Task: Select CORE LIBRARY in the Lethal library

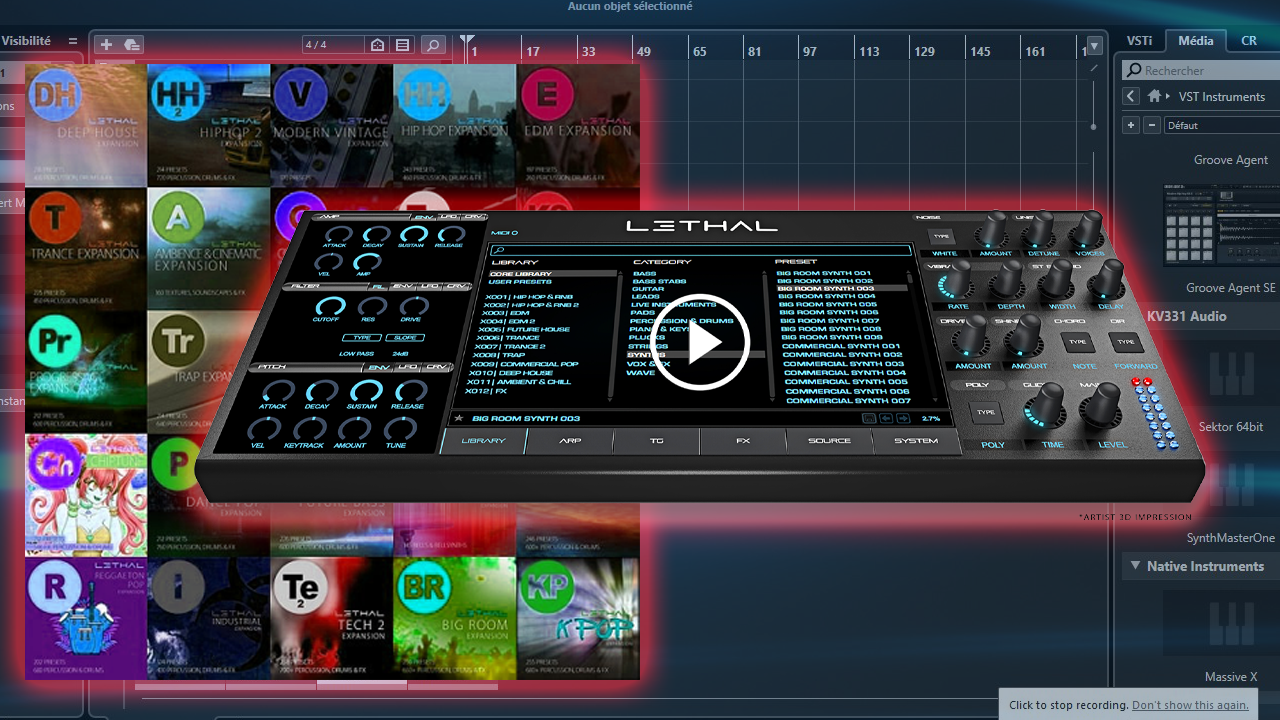Action: (553, 273)
